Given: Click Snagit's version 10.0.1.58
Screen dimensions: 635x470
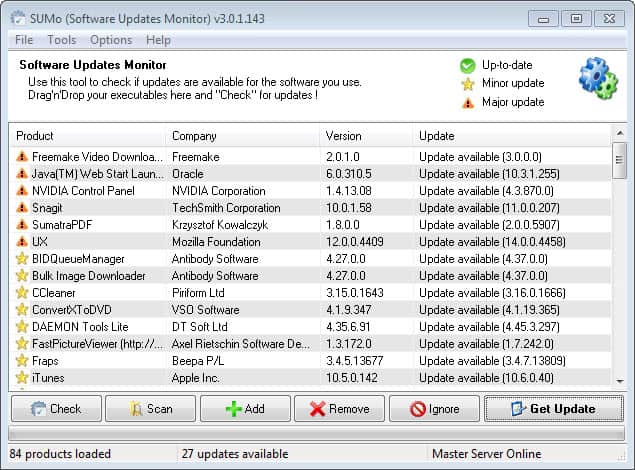Looking at the screenshot, I should click(349, 208).
